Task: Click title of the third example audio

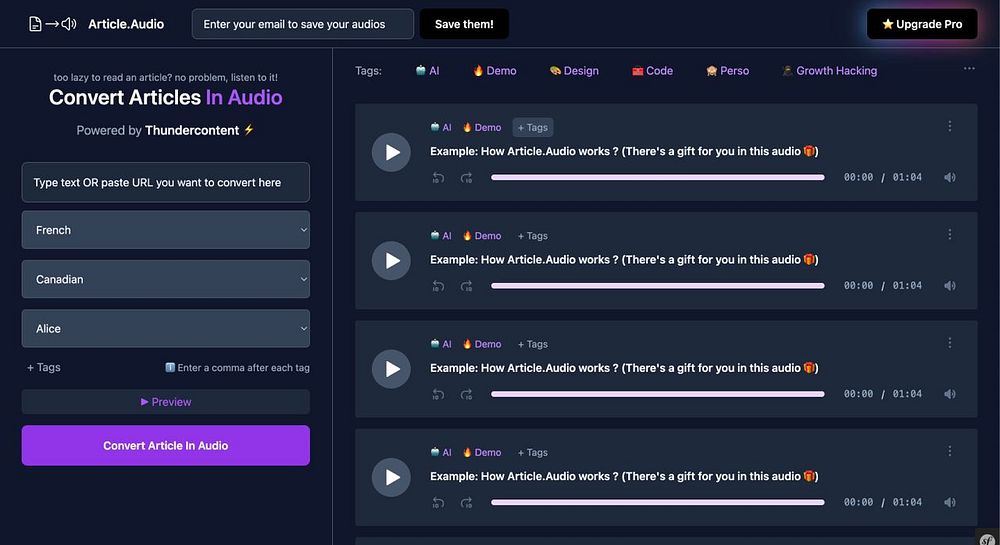Action: pos(624,368)
